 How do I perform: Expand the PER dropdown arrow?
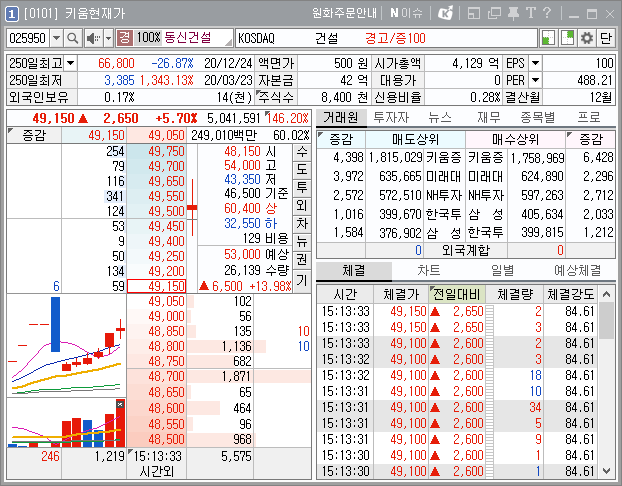click(x=536, y=81)
